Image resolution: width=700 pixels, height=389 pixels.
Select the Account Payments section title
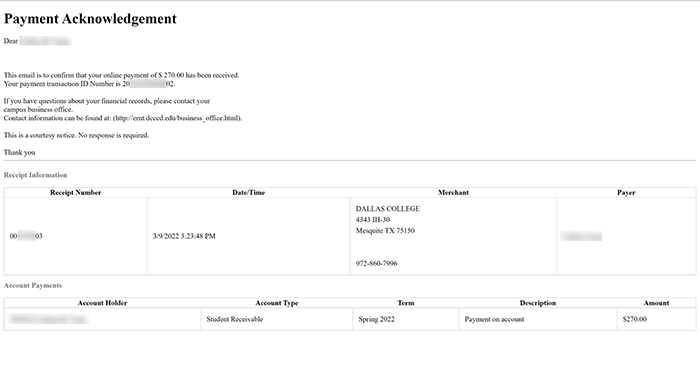33,285
